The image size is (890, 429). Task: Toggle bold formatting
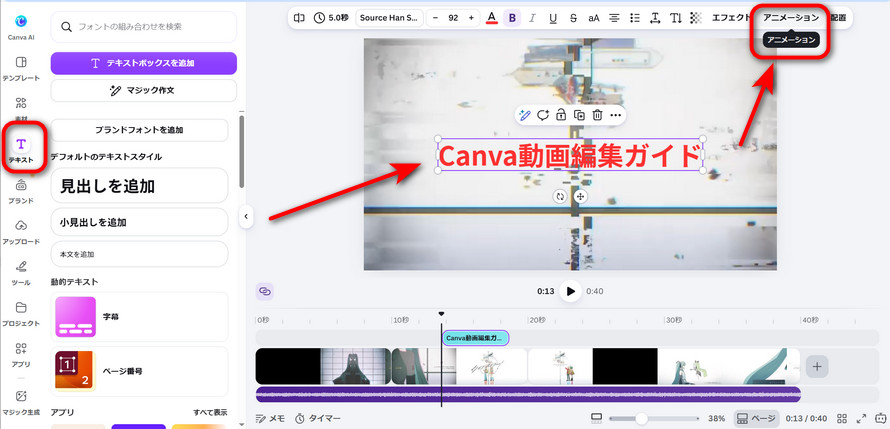512,18
